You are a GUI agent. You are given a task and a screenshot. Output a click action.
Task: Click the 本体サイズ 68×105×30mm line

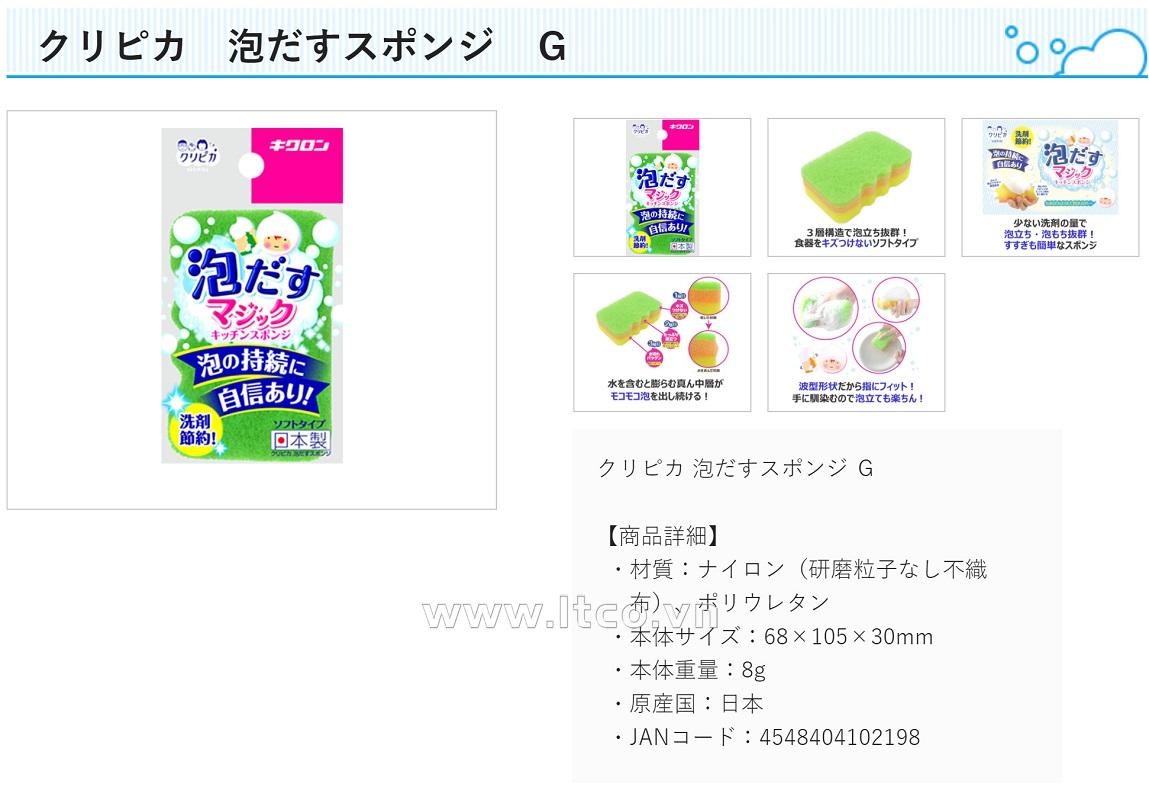772,636
